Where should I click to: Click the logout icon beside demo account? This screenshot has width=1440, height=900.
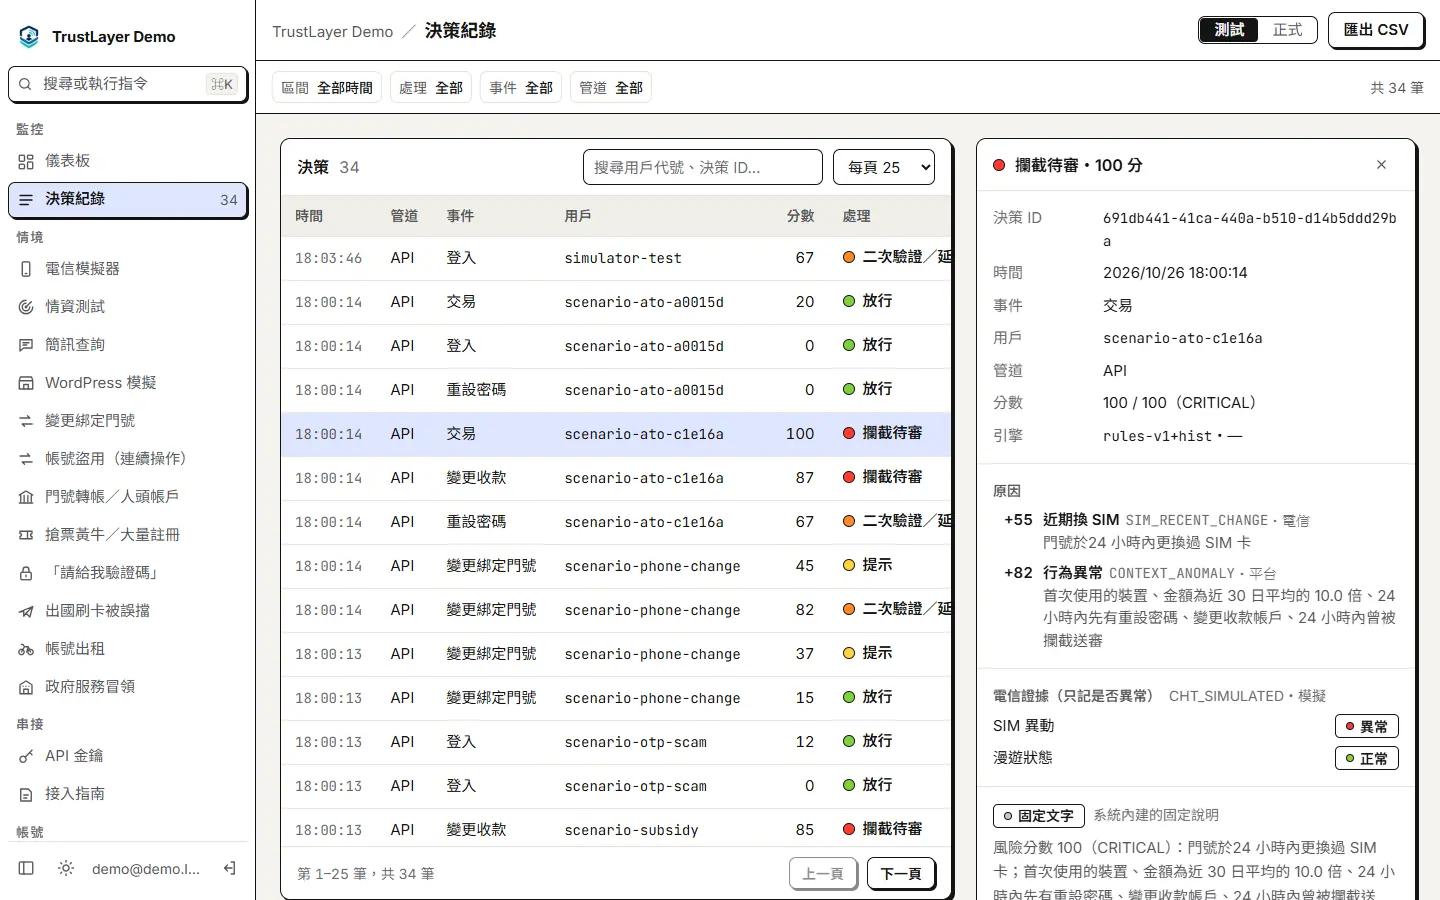(x=229, y=869)
